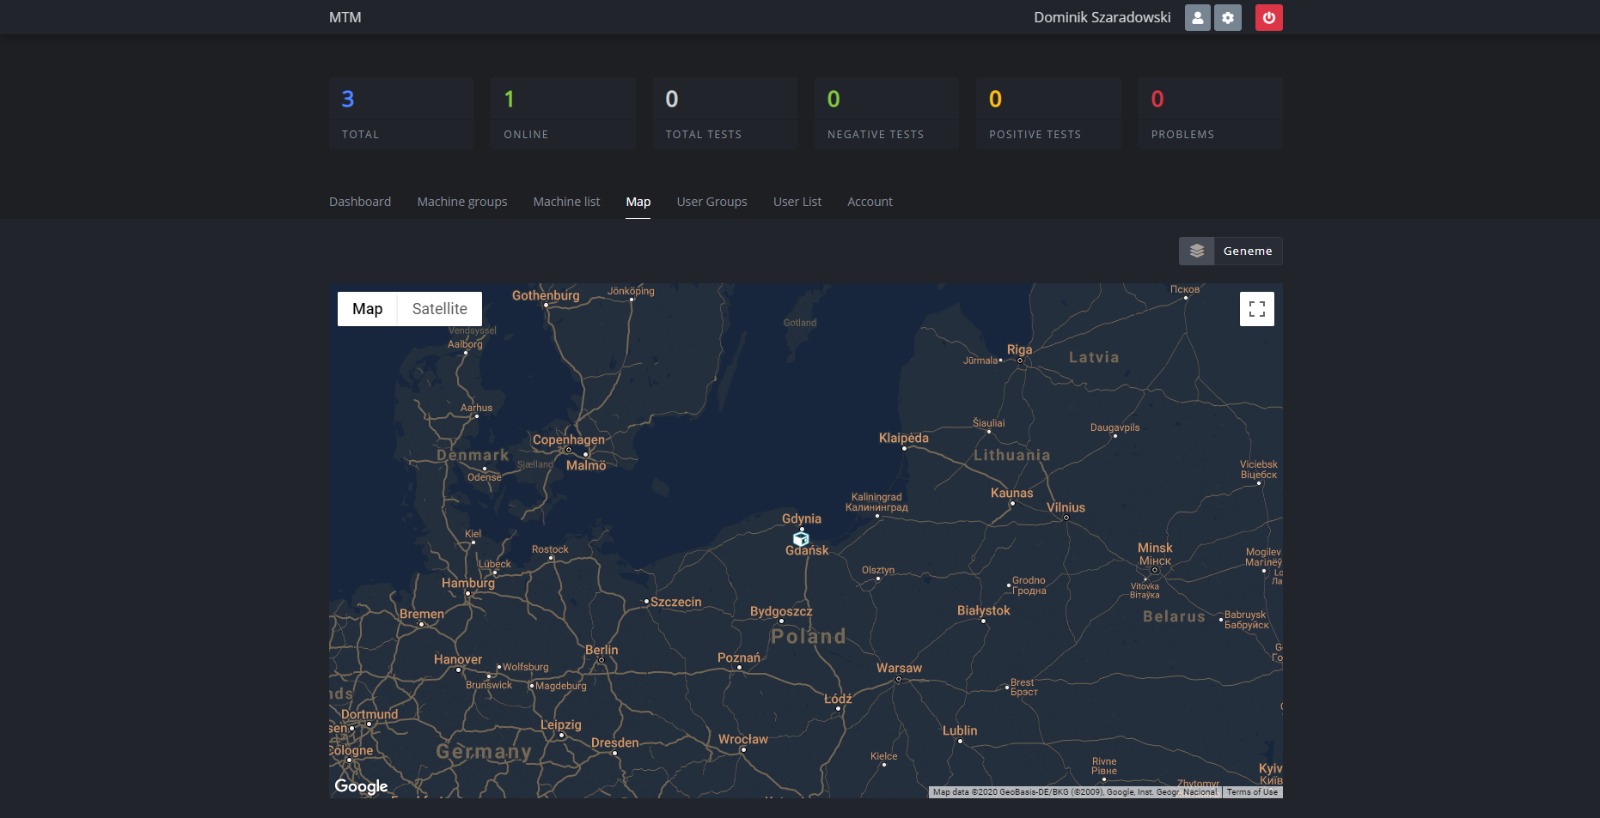
Task: Go to the Machine groups tab
Action: point(462,202)
